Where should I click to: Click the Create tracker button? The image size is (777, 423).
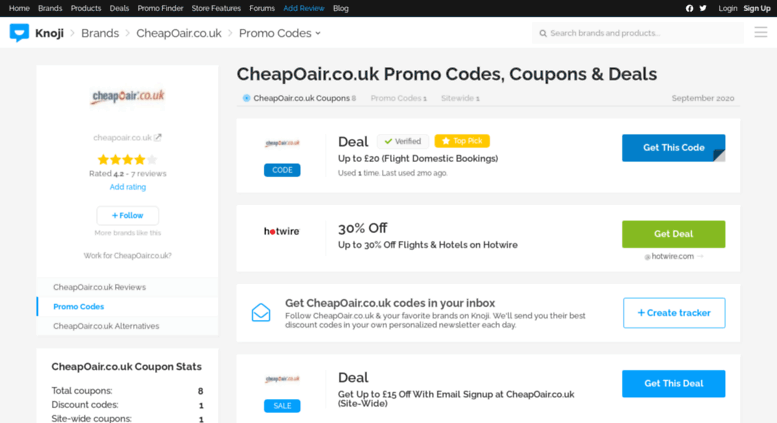click(674, 313)
